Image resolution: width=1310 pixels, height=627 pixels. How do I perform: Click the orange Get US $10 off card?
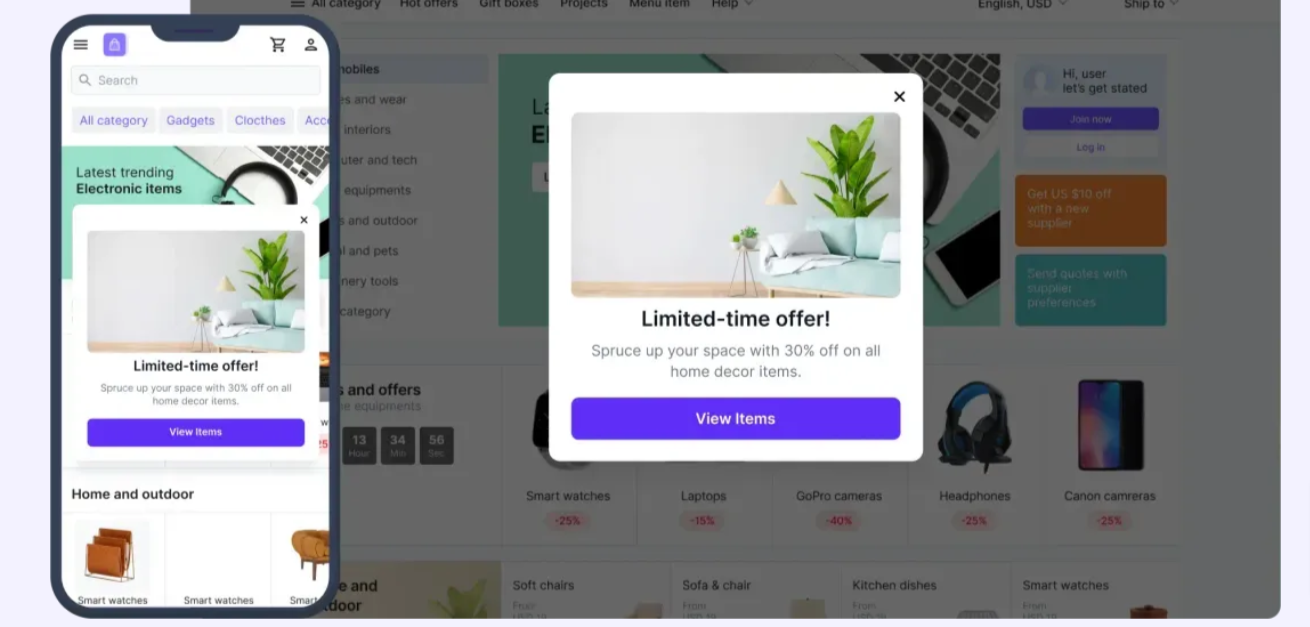tap(1090, 210)
